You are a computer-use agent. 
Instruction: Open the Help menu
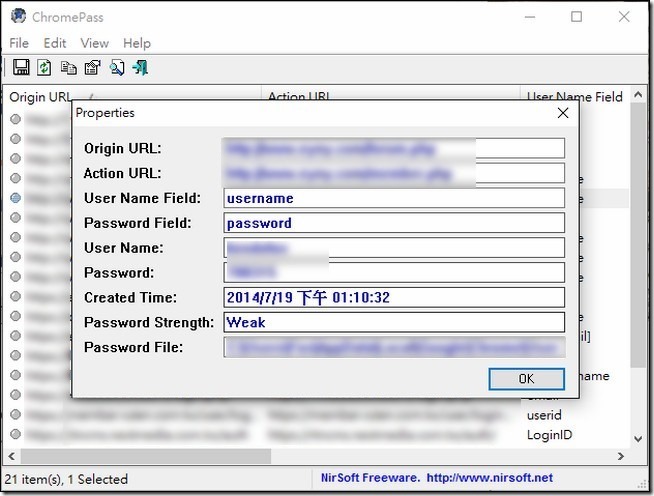[137, 43]
